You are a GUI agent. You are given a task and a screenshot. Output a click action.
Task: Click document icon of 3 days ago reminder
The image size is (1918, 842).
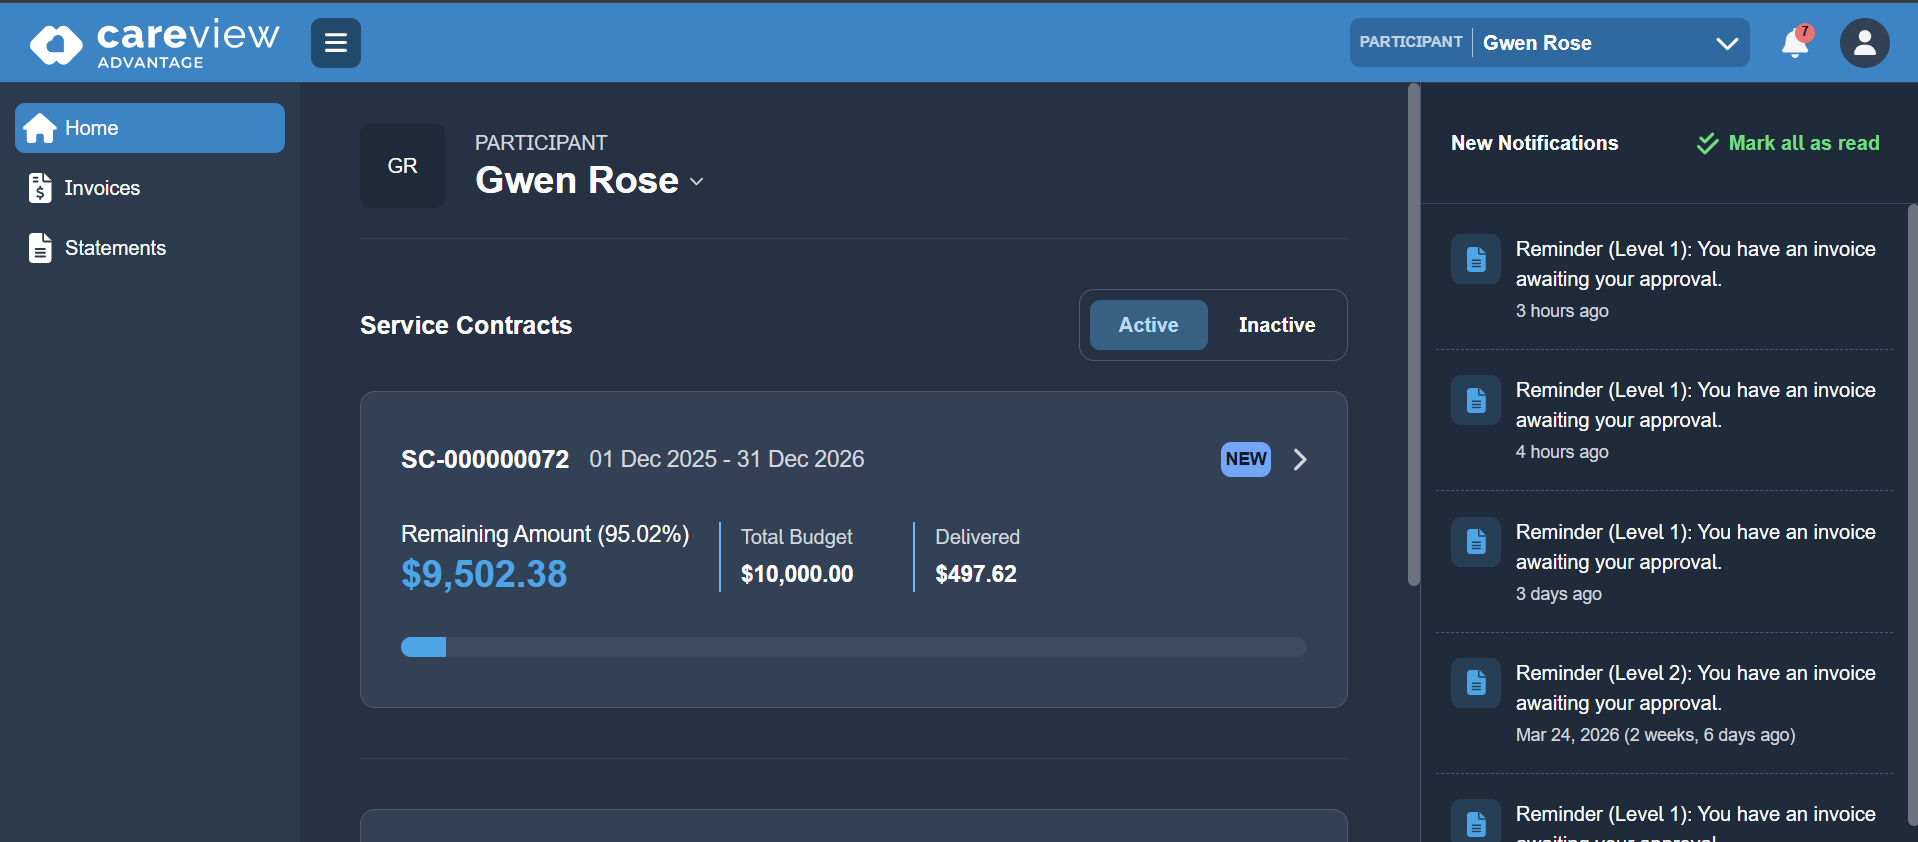click(x=1475, y=542)
